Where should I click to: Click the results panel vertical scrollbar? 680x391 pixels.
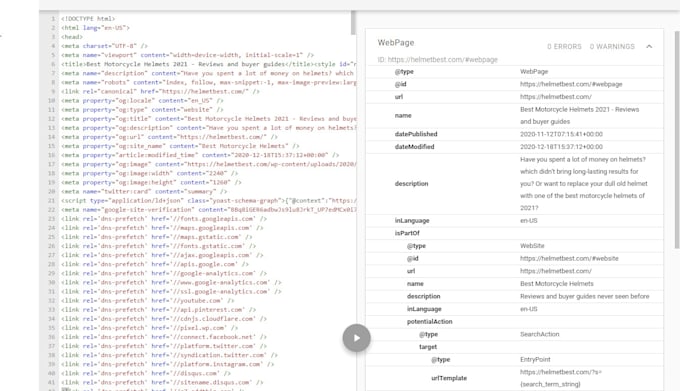click(677, 140)
